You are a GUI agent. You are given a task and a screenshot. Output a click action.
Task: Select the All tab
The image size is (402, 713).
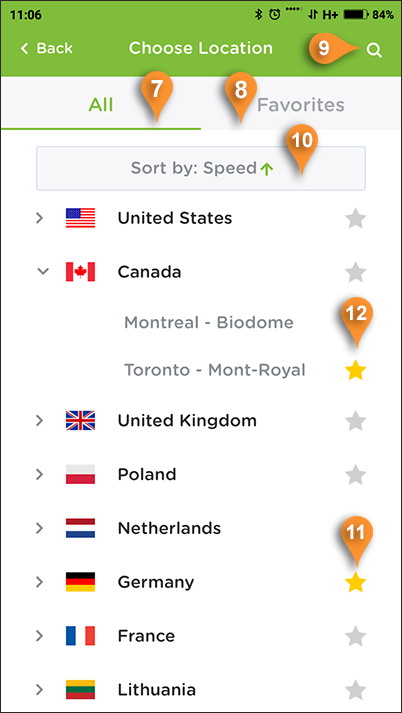(x=100, y=105)
